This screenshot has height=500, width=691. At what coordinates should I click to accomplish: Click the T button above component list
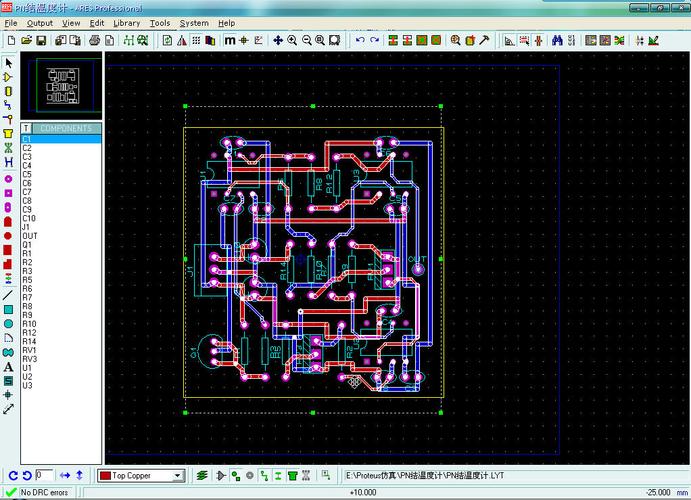pyautogui.click(x=26, y=128)
